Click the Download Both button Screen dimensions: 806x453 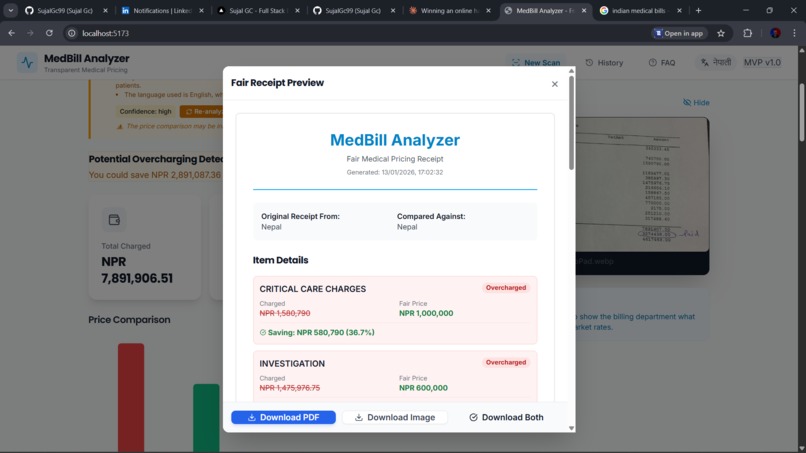click(506, 417)
